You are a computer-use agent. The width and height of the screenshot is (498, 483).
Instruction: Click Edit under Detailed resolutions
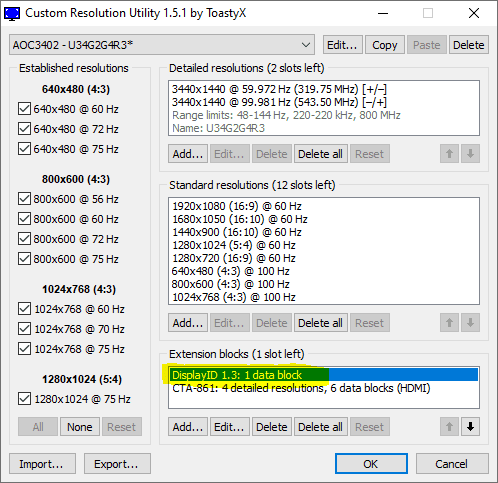click(230, 154)
